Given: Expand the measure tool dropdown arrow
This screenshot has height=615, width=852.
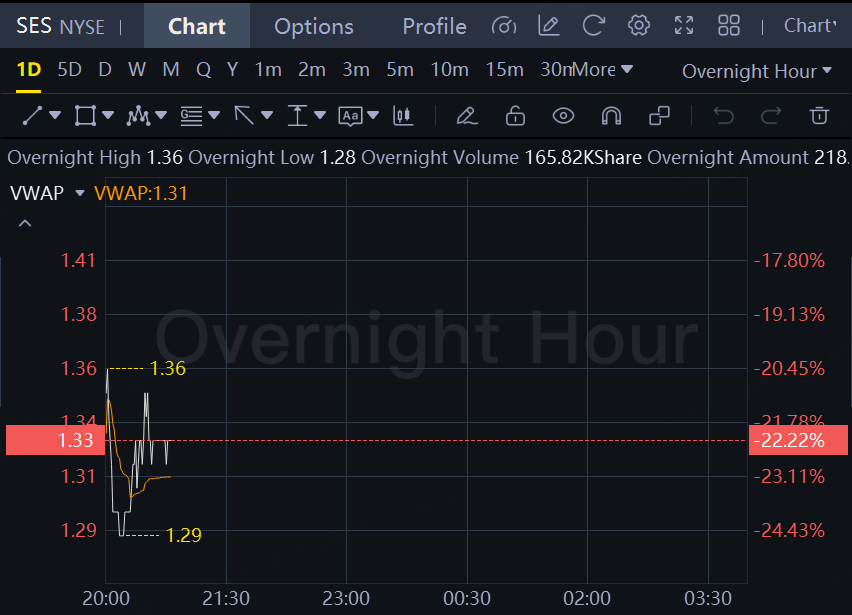Looking at the screenshot, I should [320, 115].
